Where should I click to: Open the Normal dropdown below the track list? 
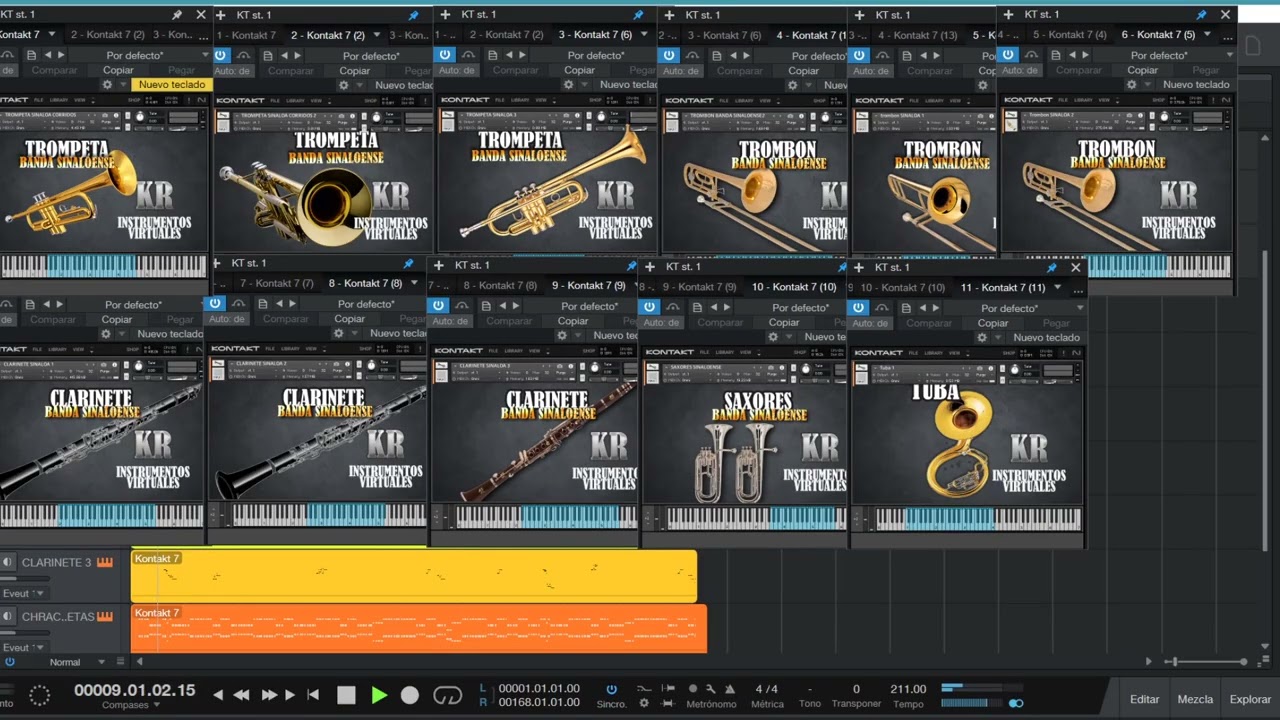(x=77, y=662)
